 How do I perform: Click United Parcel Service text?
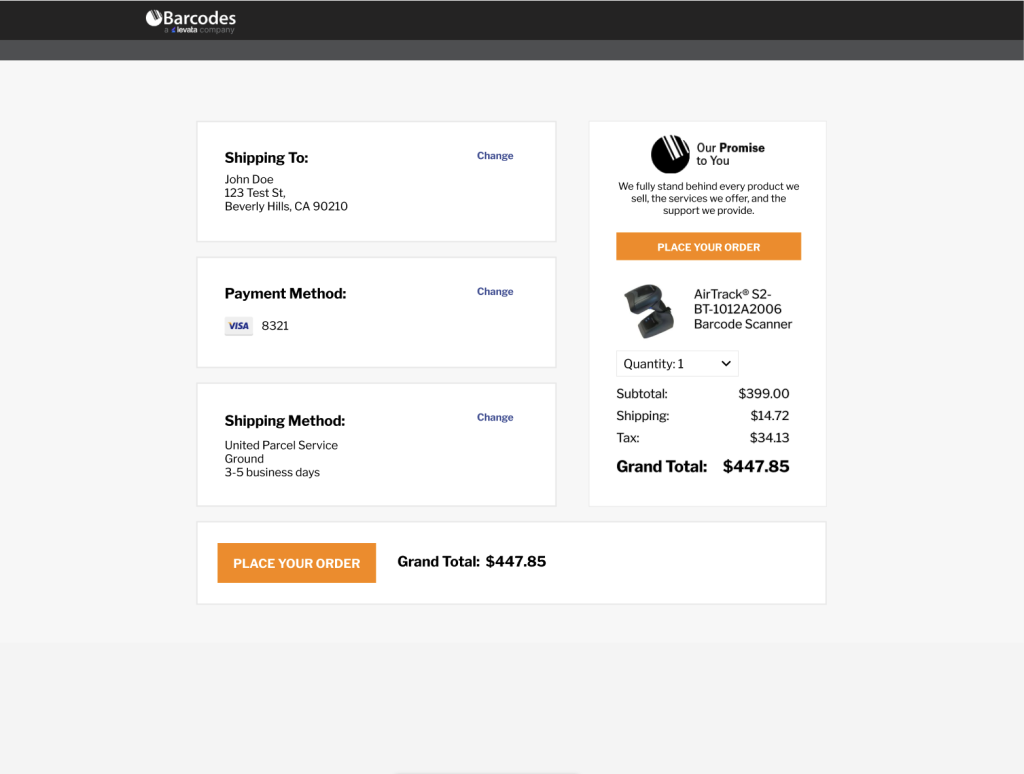(281, 445)
